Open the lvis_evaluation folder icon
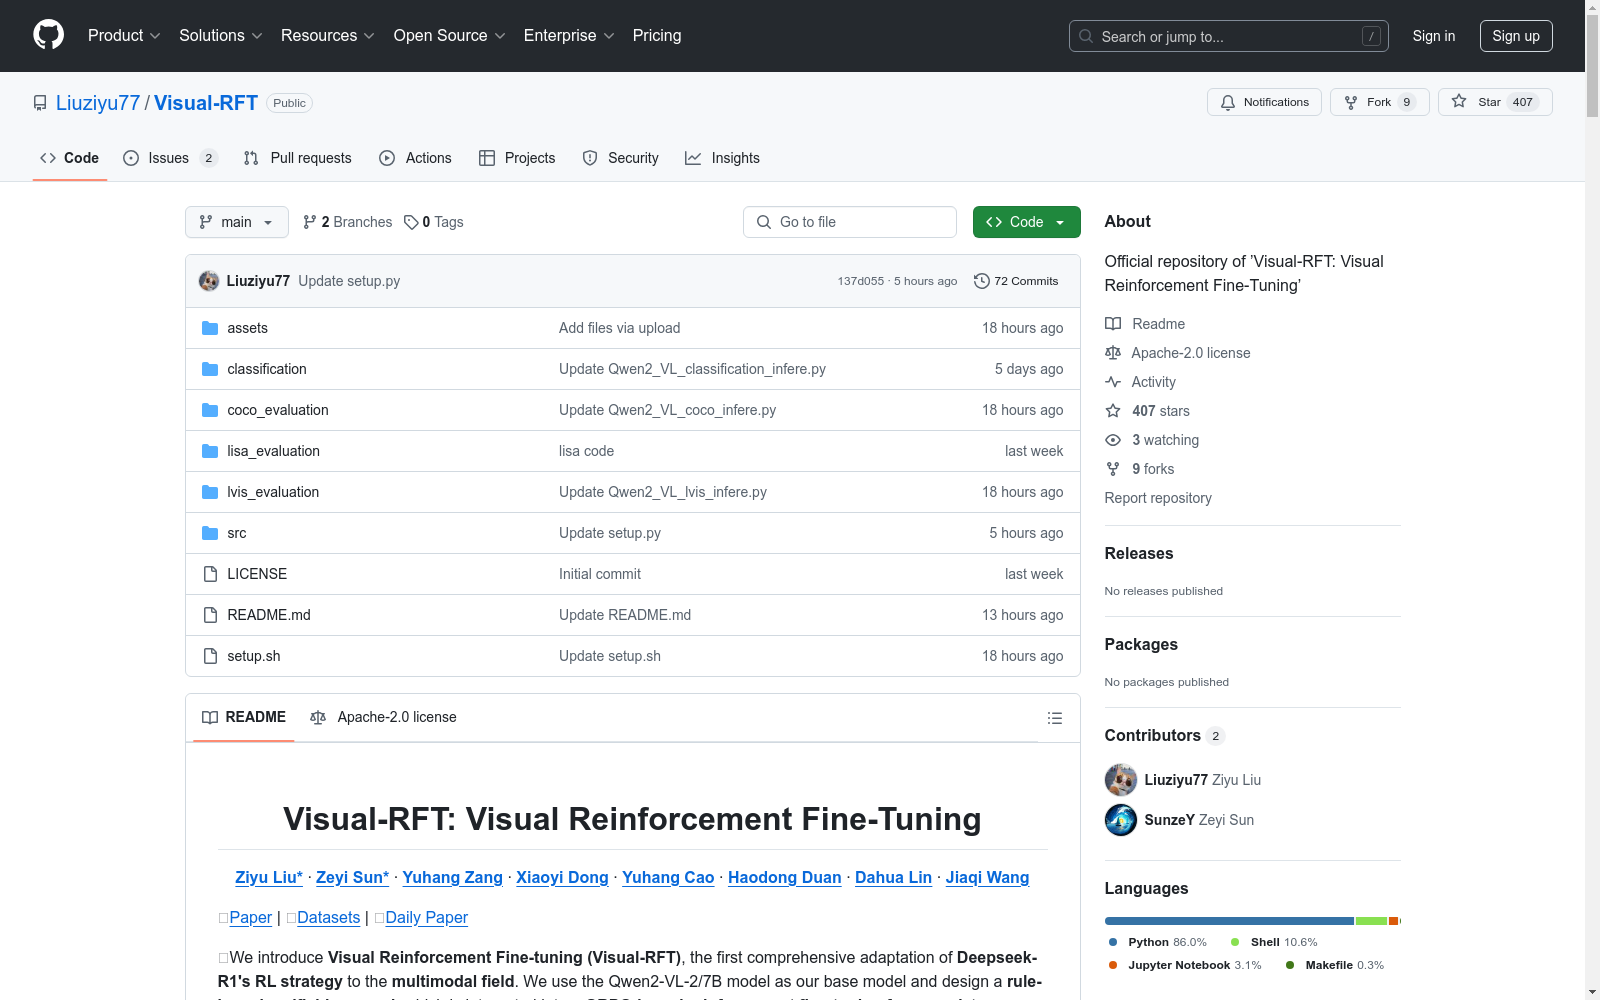 [210, 492]
